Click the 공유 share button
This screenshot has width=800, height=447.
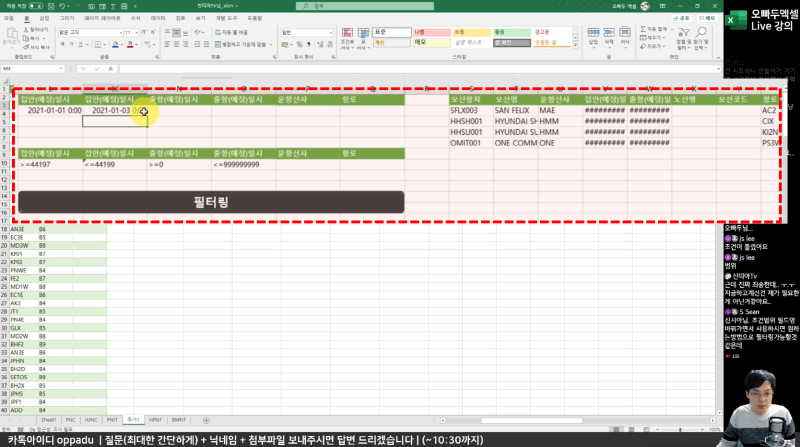[x=682, y=18]
